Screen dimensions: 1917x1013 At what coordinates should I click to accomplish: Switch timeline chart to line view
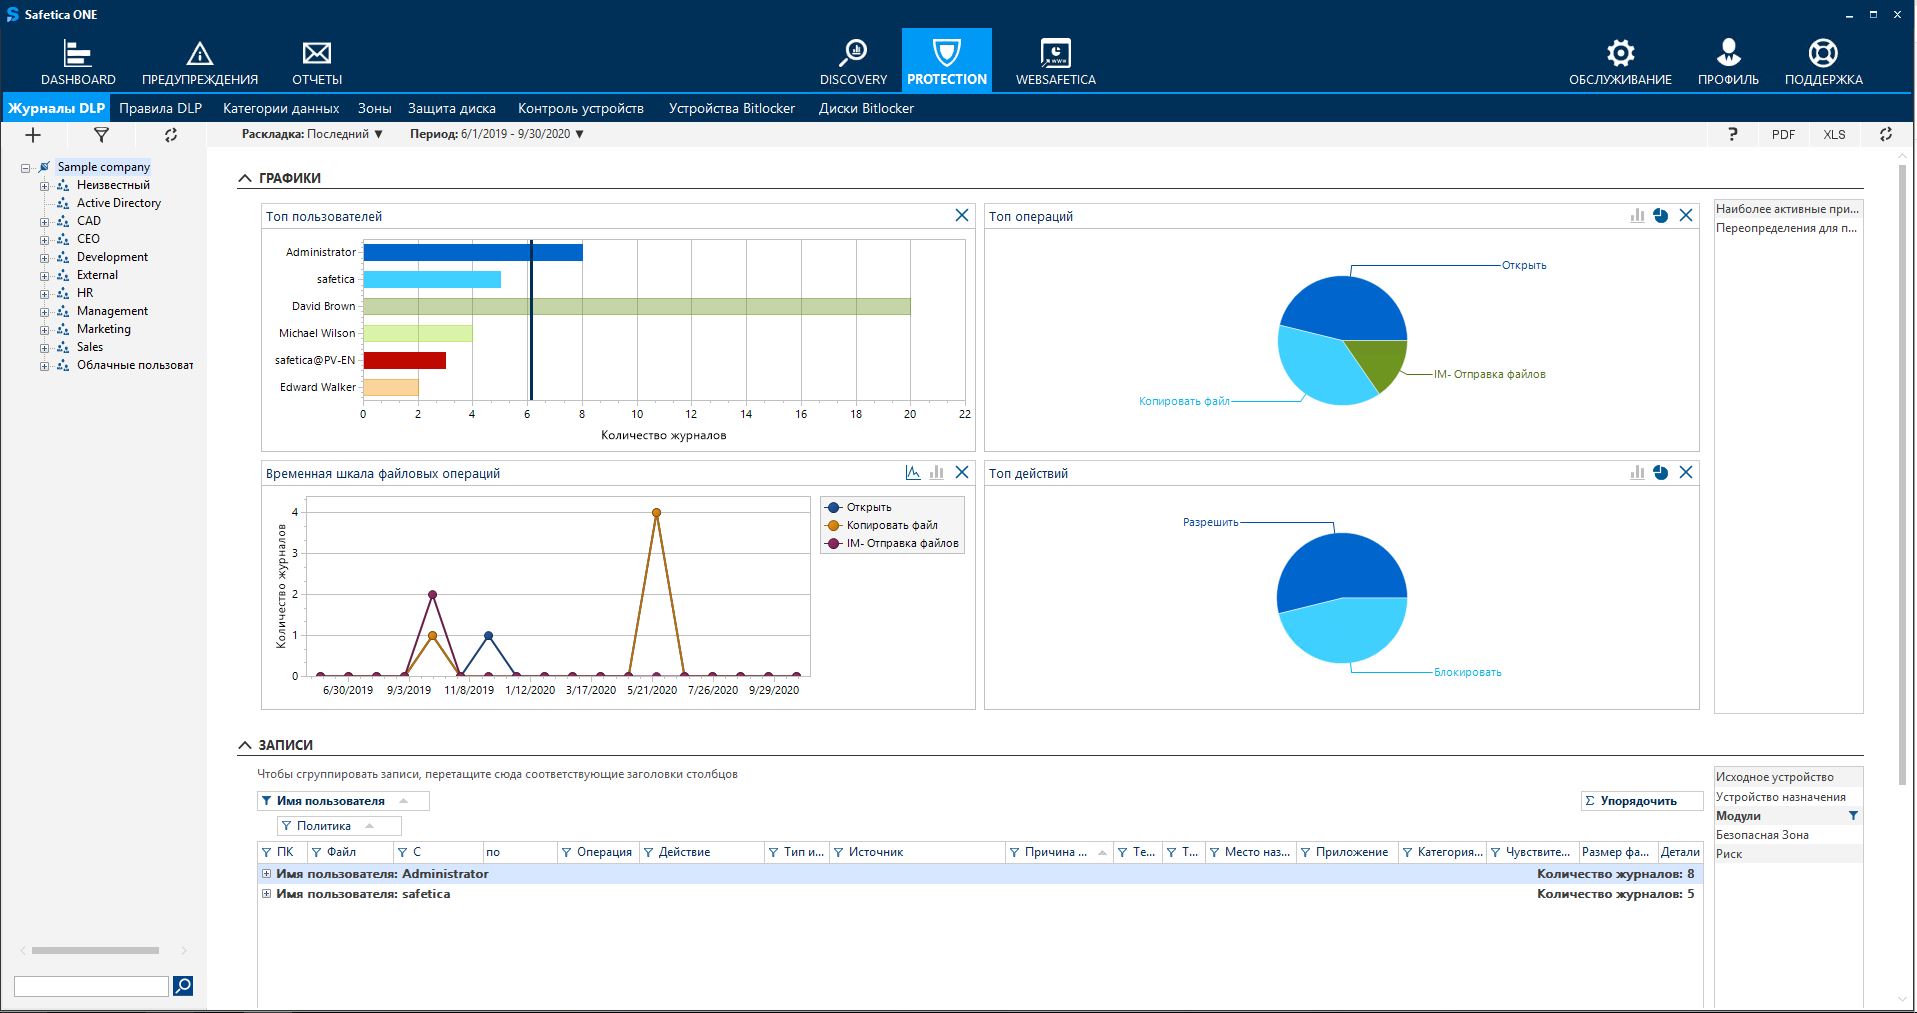tap(913, 473)
